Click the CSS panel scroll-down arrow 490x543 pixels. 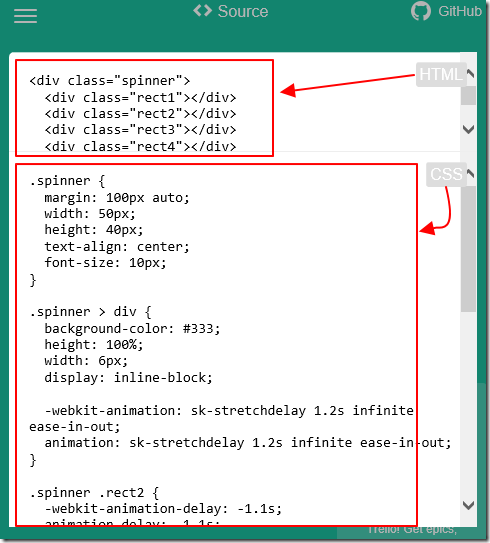[469, 505]
